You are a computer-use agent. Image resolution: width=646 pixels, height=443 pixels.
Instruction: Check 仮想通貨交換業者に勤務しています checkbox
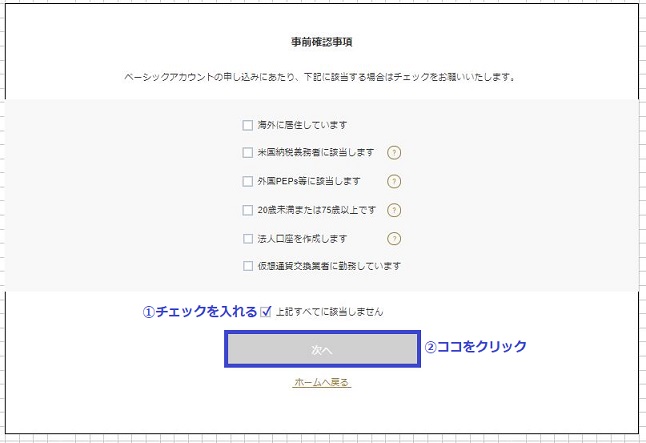coord(248,266)
